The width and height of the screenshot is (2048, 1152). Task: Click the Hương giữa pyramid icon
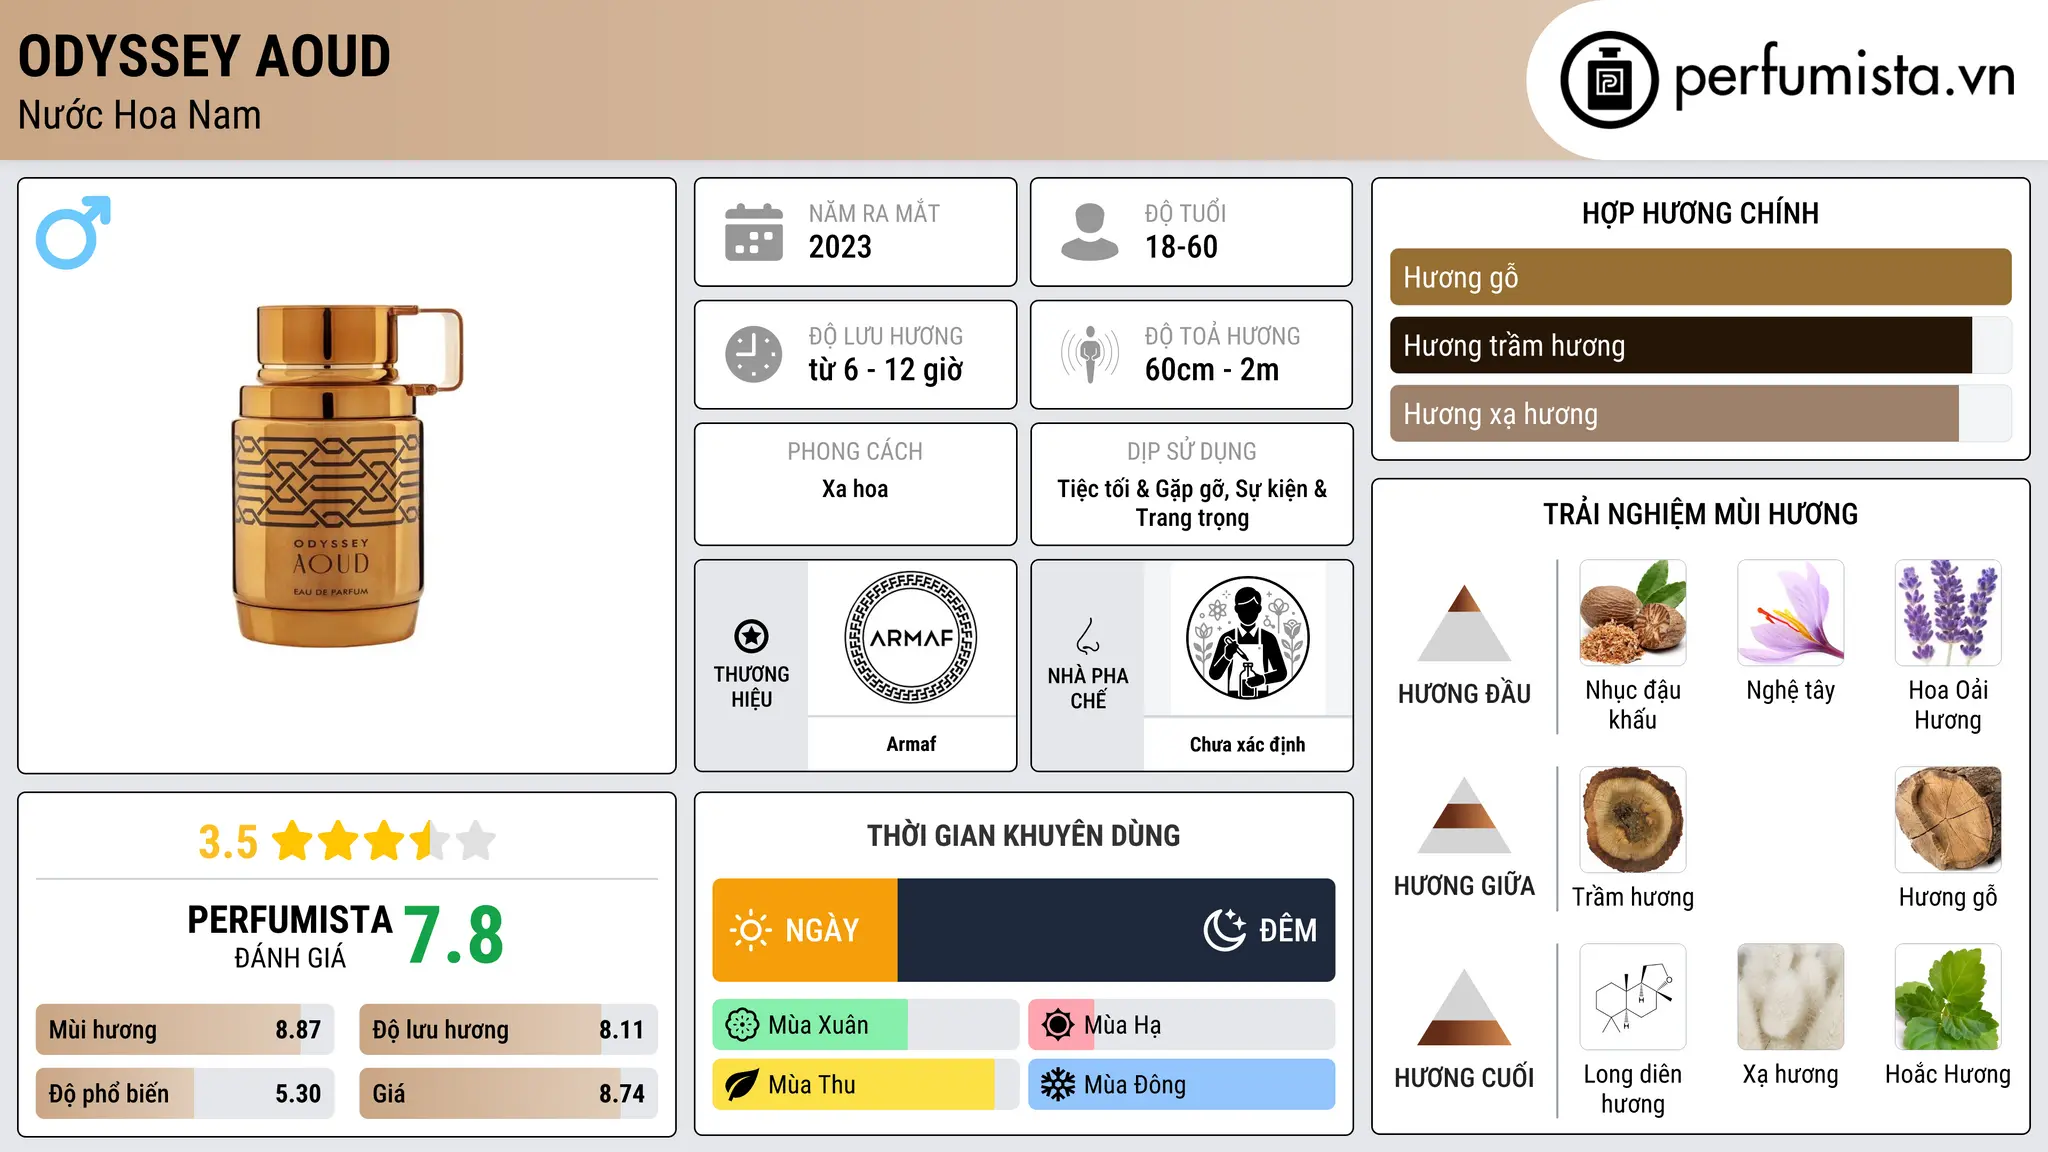click(x=1464, y=815)
